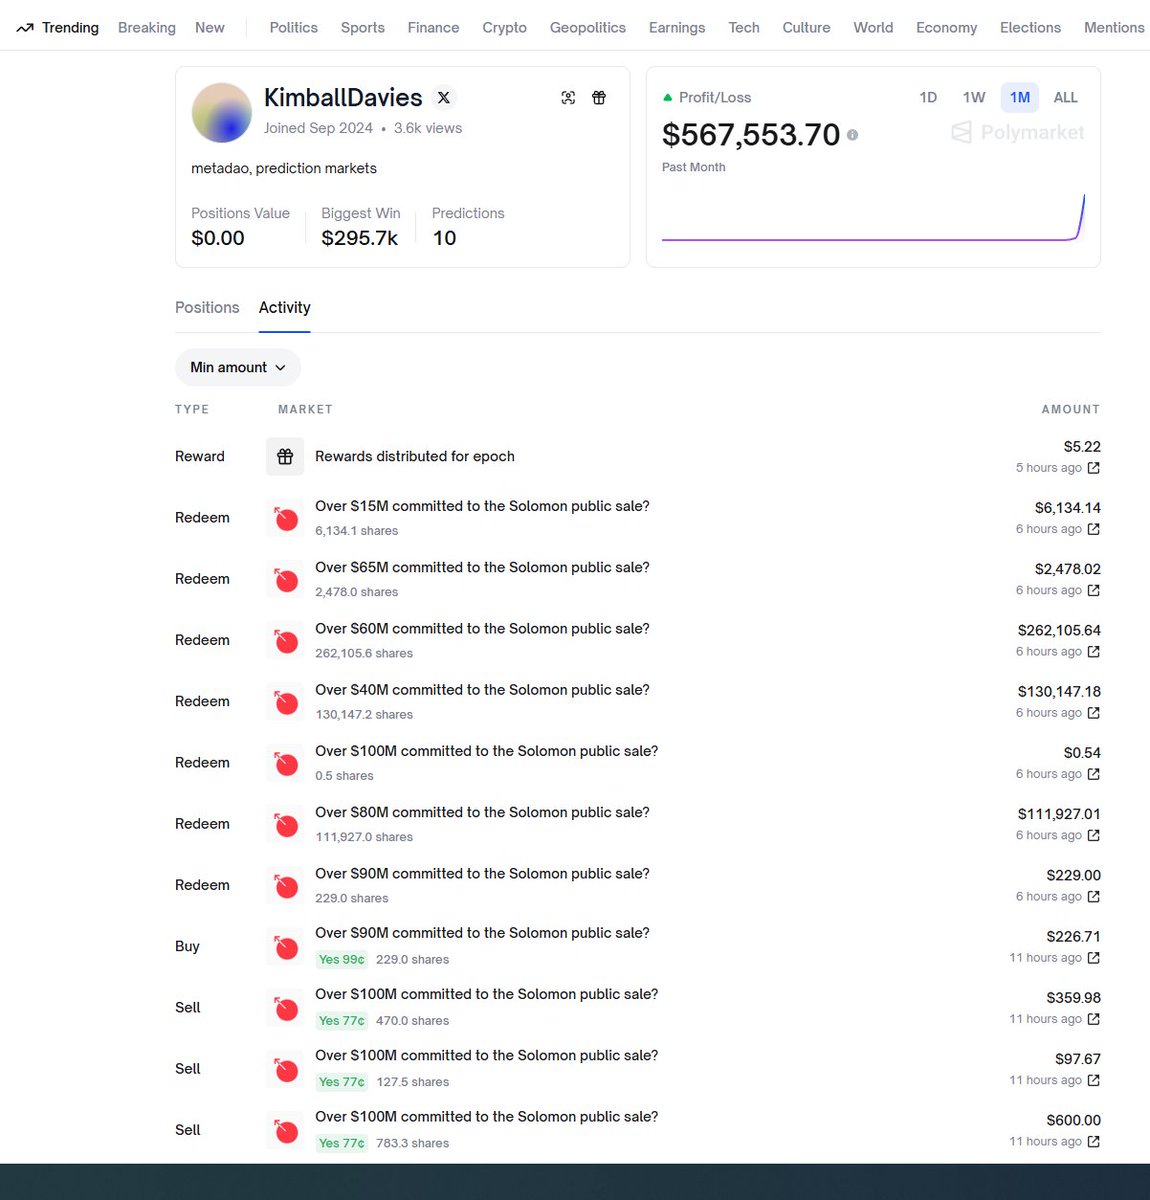1150x1200 pixels.
Task: Click the info icon beside $567,553.70
Action: (853, 135)
